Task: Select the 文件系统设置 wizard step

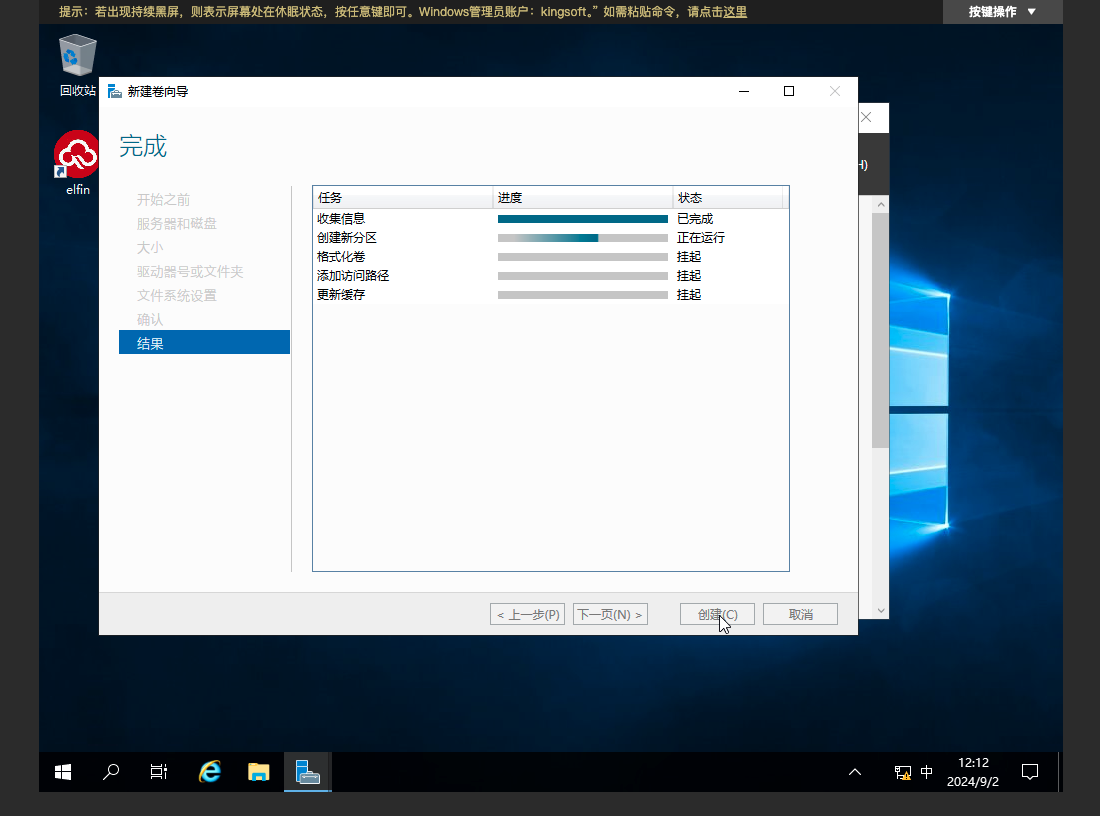Action: click(177, 296)
